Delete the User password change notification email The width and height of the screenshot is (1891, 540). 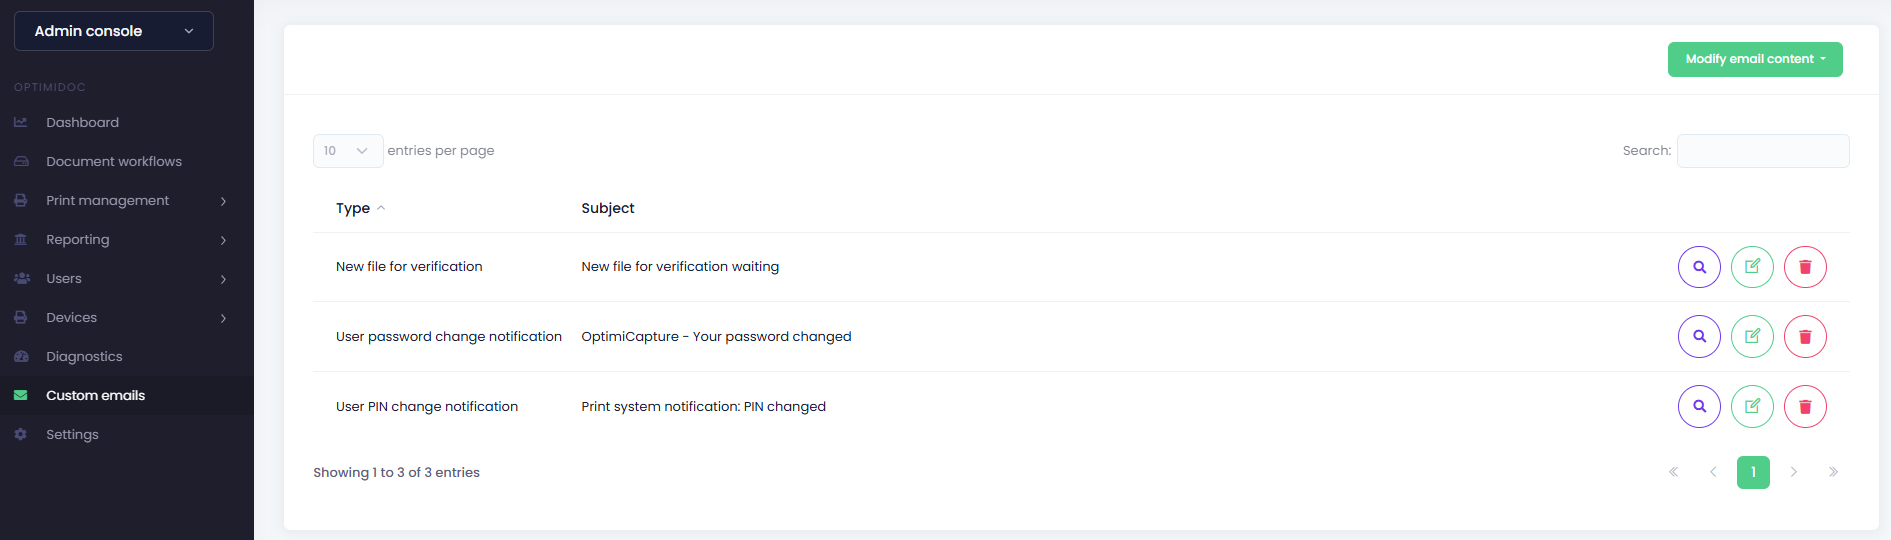tap(1805, 337)
